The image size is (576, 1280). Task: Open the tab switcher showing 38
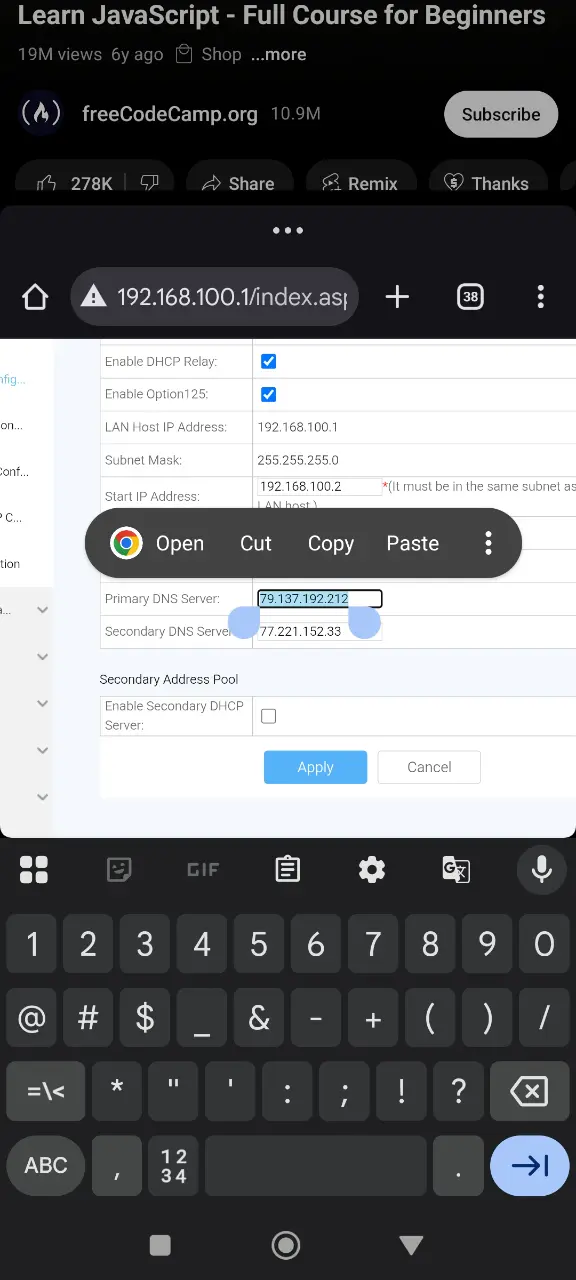coord(470,297)
